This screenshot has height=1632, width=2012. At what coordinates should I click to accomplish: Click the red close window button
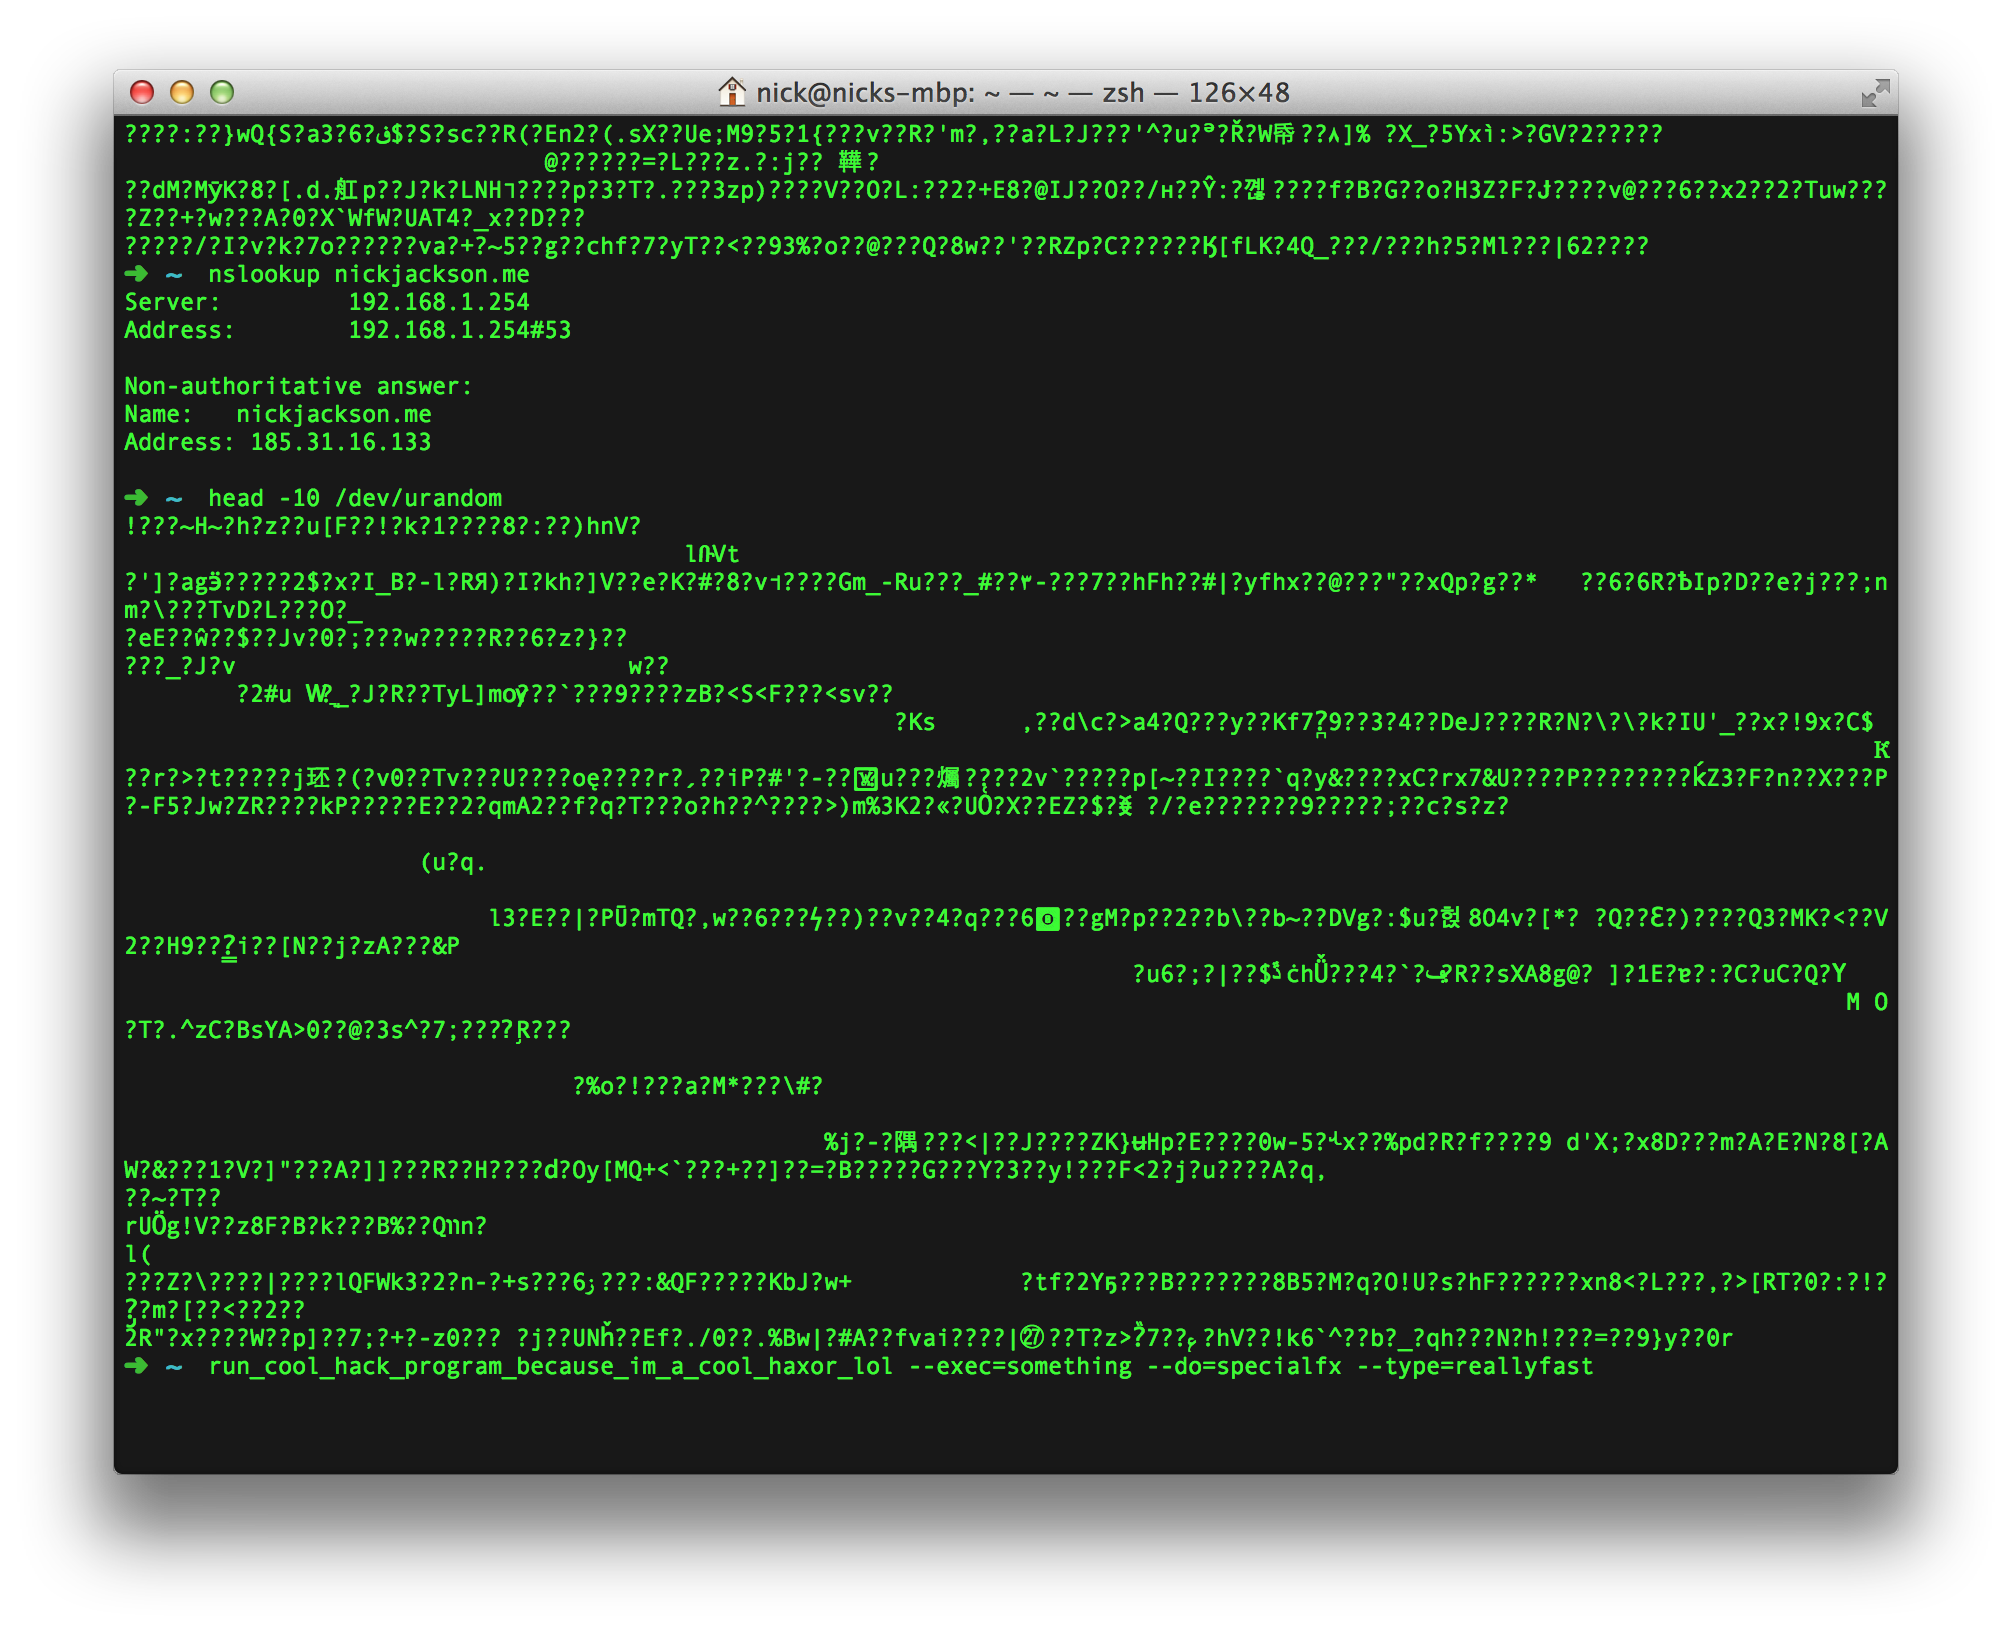(x=142, y=92)
